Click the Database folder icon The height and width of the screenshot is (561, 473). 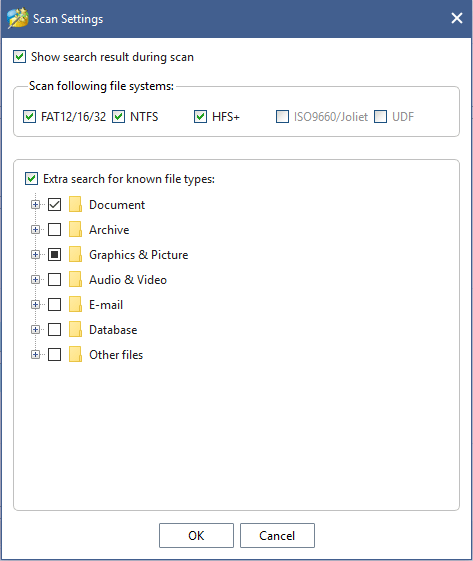pyautogui.click(x=75, y=330)
